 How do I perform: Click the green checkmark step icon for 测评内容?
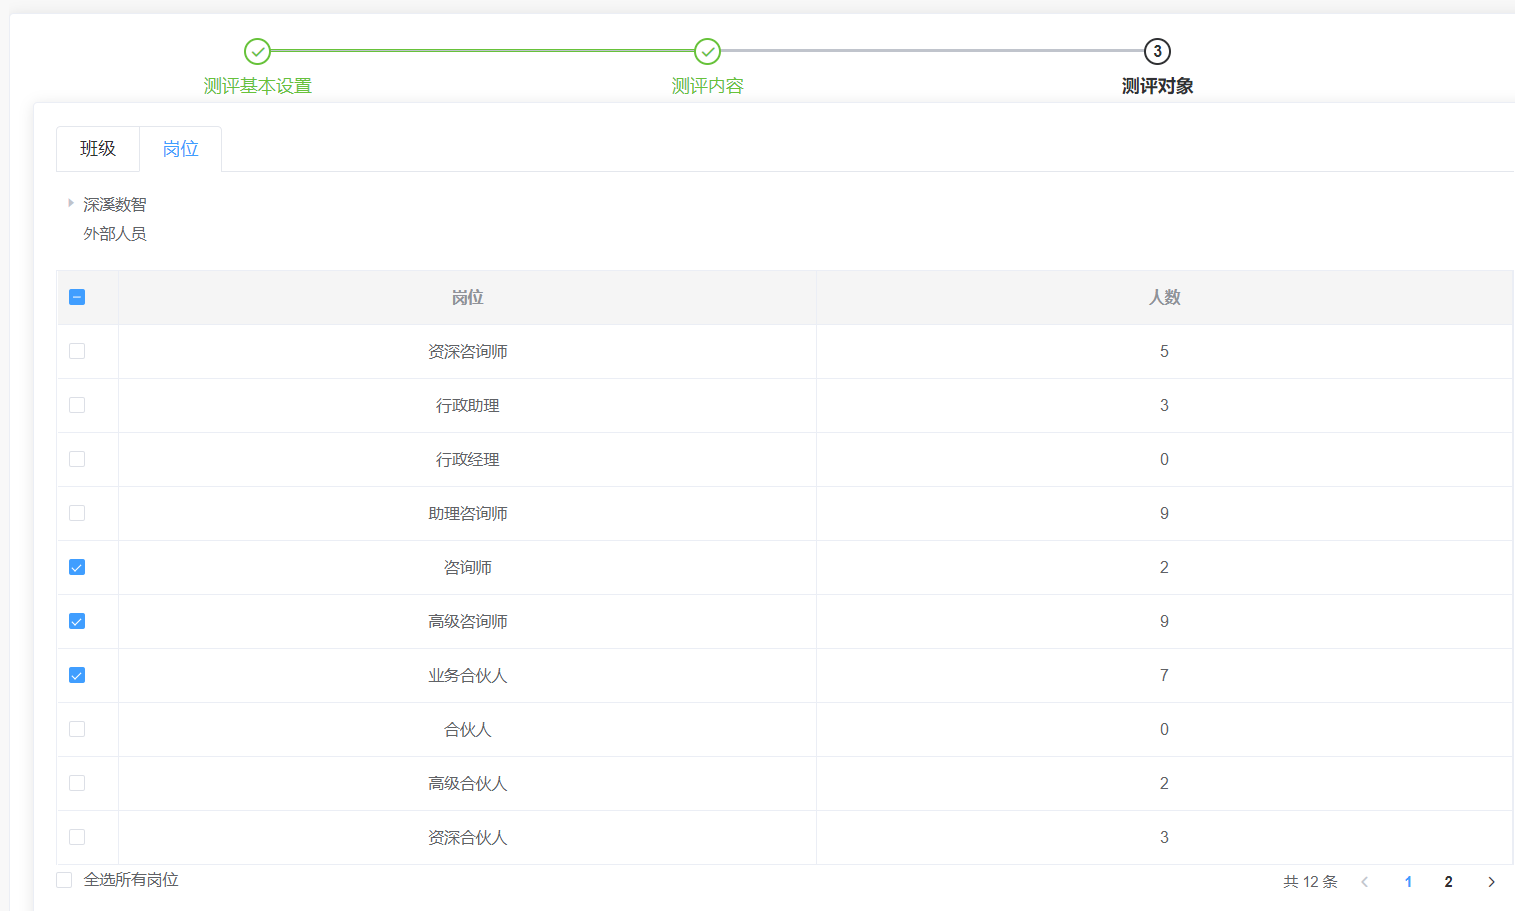tap(707, 51)
